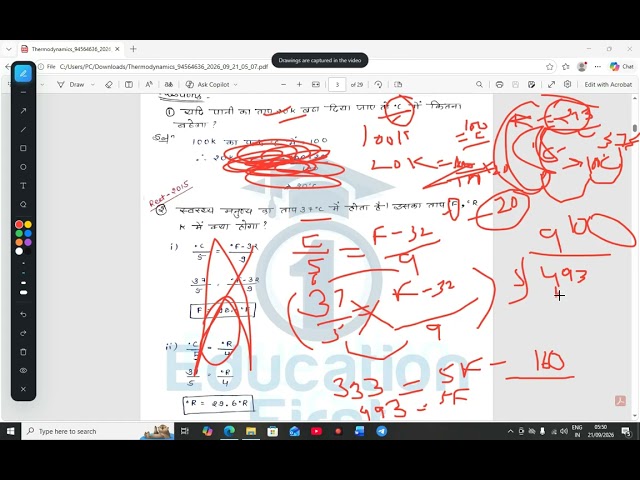Open Copilot Chat button
Image resolution: width=640 pixels, height=480 pixels.
[621, 67]
